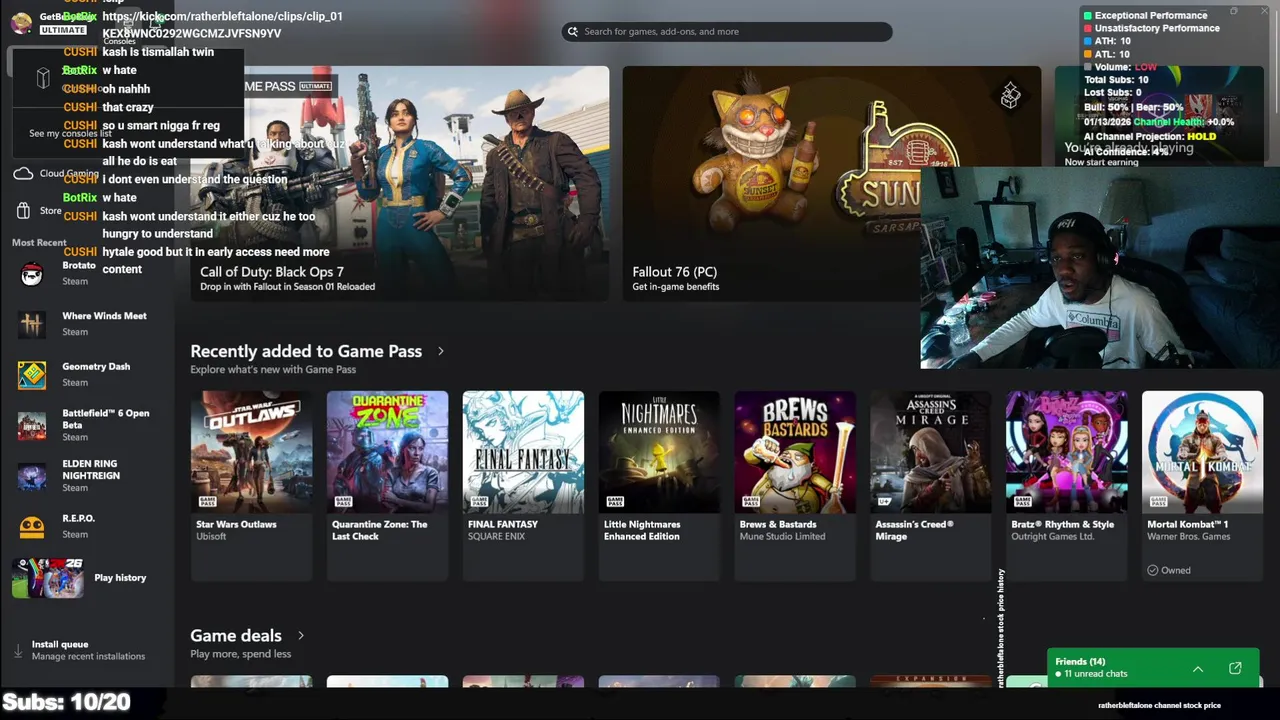This screenshot has height=720, width=1280.
Task: Open ELDEN RING NIGHTREIGN from sidebar
Action: tap(88, 475)
